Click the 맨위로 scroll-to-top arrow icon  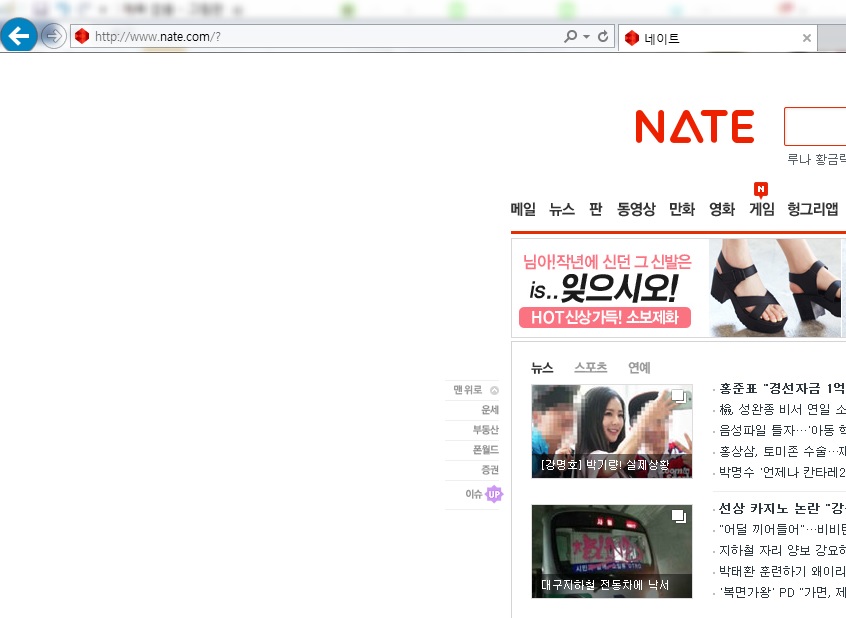pyautogui.click(x=494, y=390)
